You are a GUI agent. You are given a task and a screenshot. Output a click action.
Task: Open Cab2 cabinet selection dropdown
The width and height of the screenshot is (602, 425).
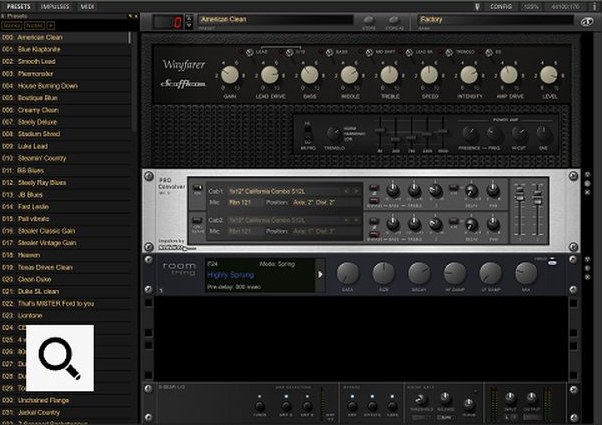(284, 220)
